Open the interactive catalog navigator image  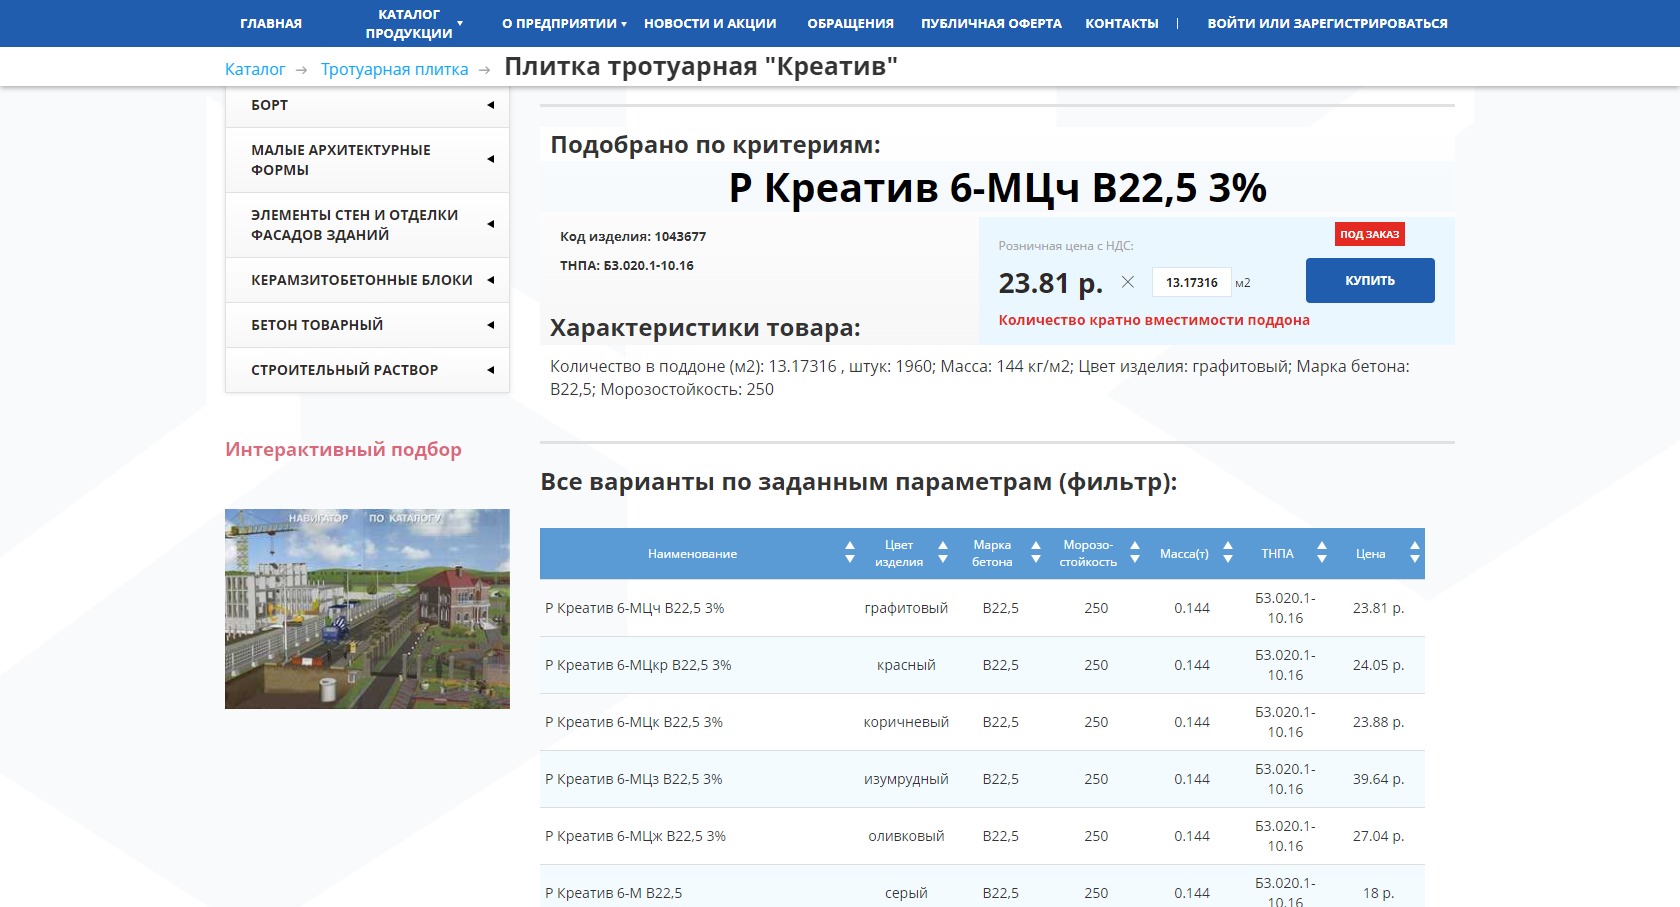367,609
